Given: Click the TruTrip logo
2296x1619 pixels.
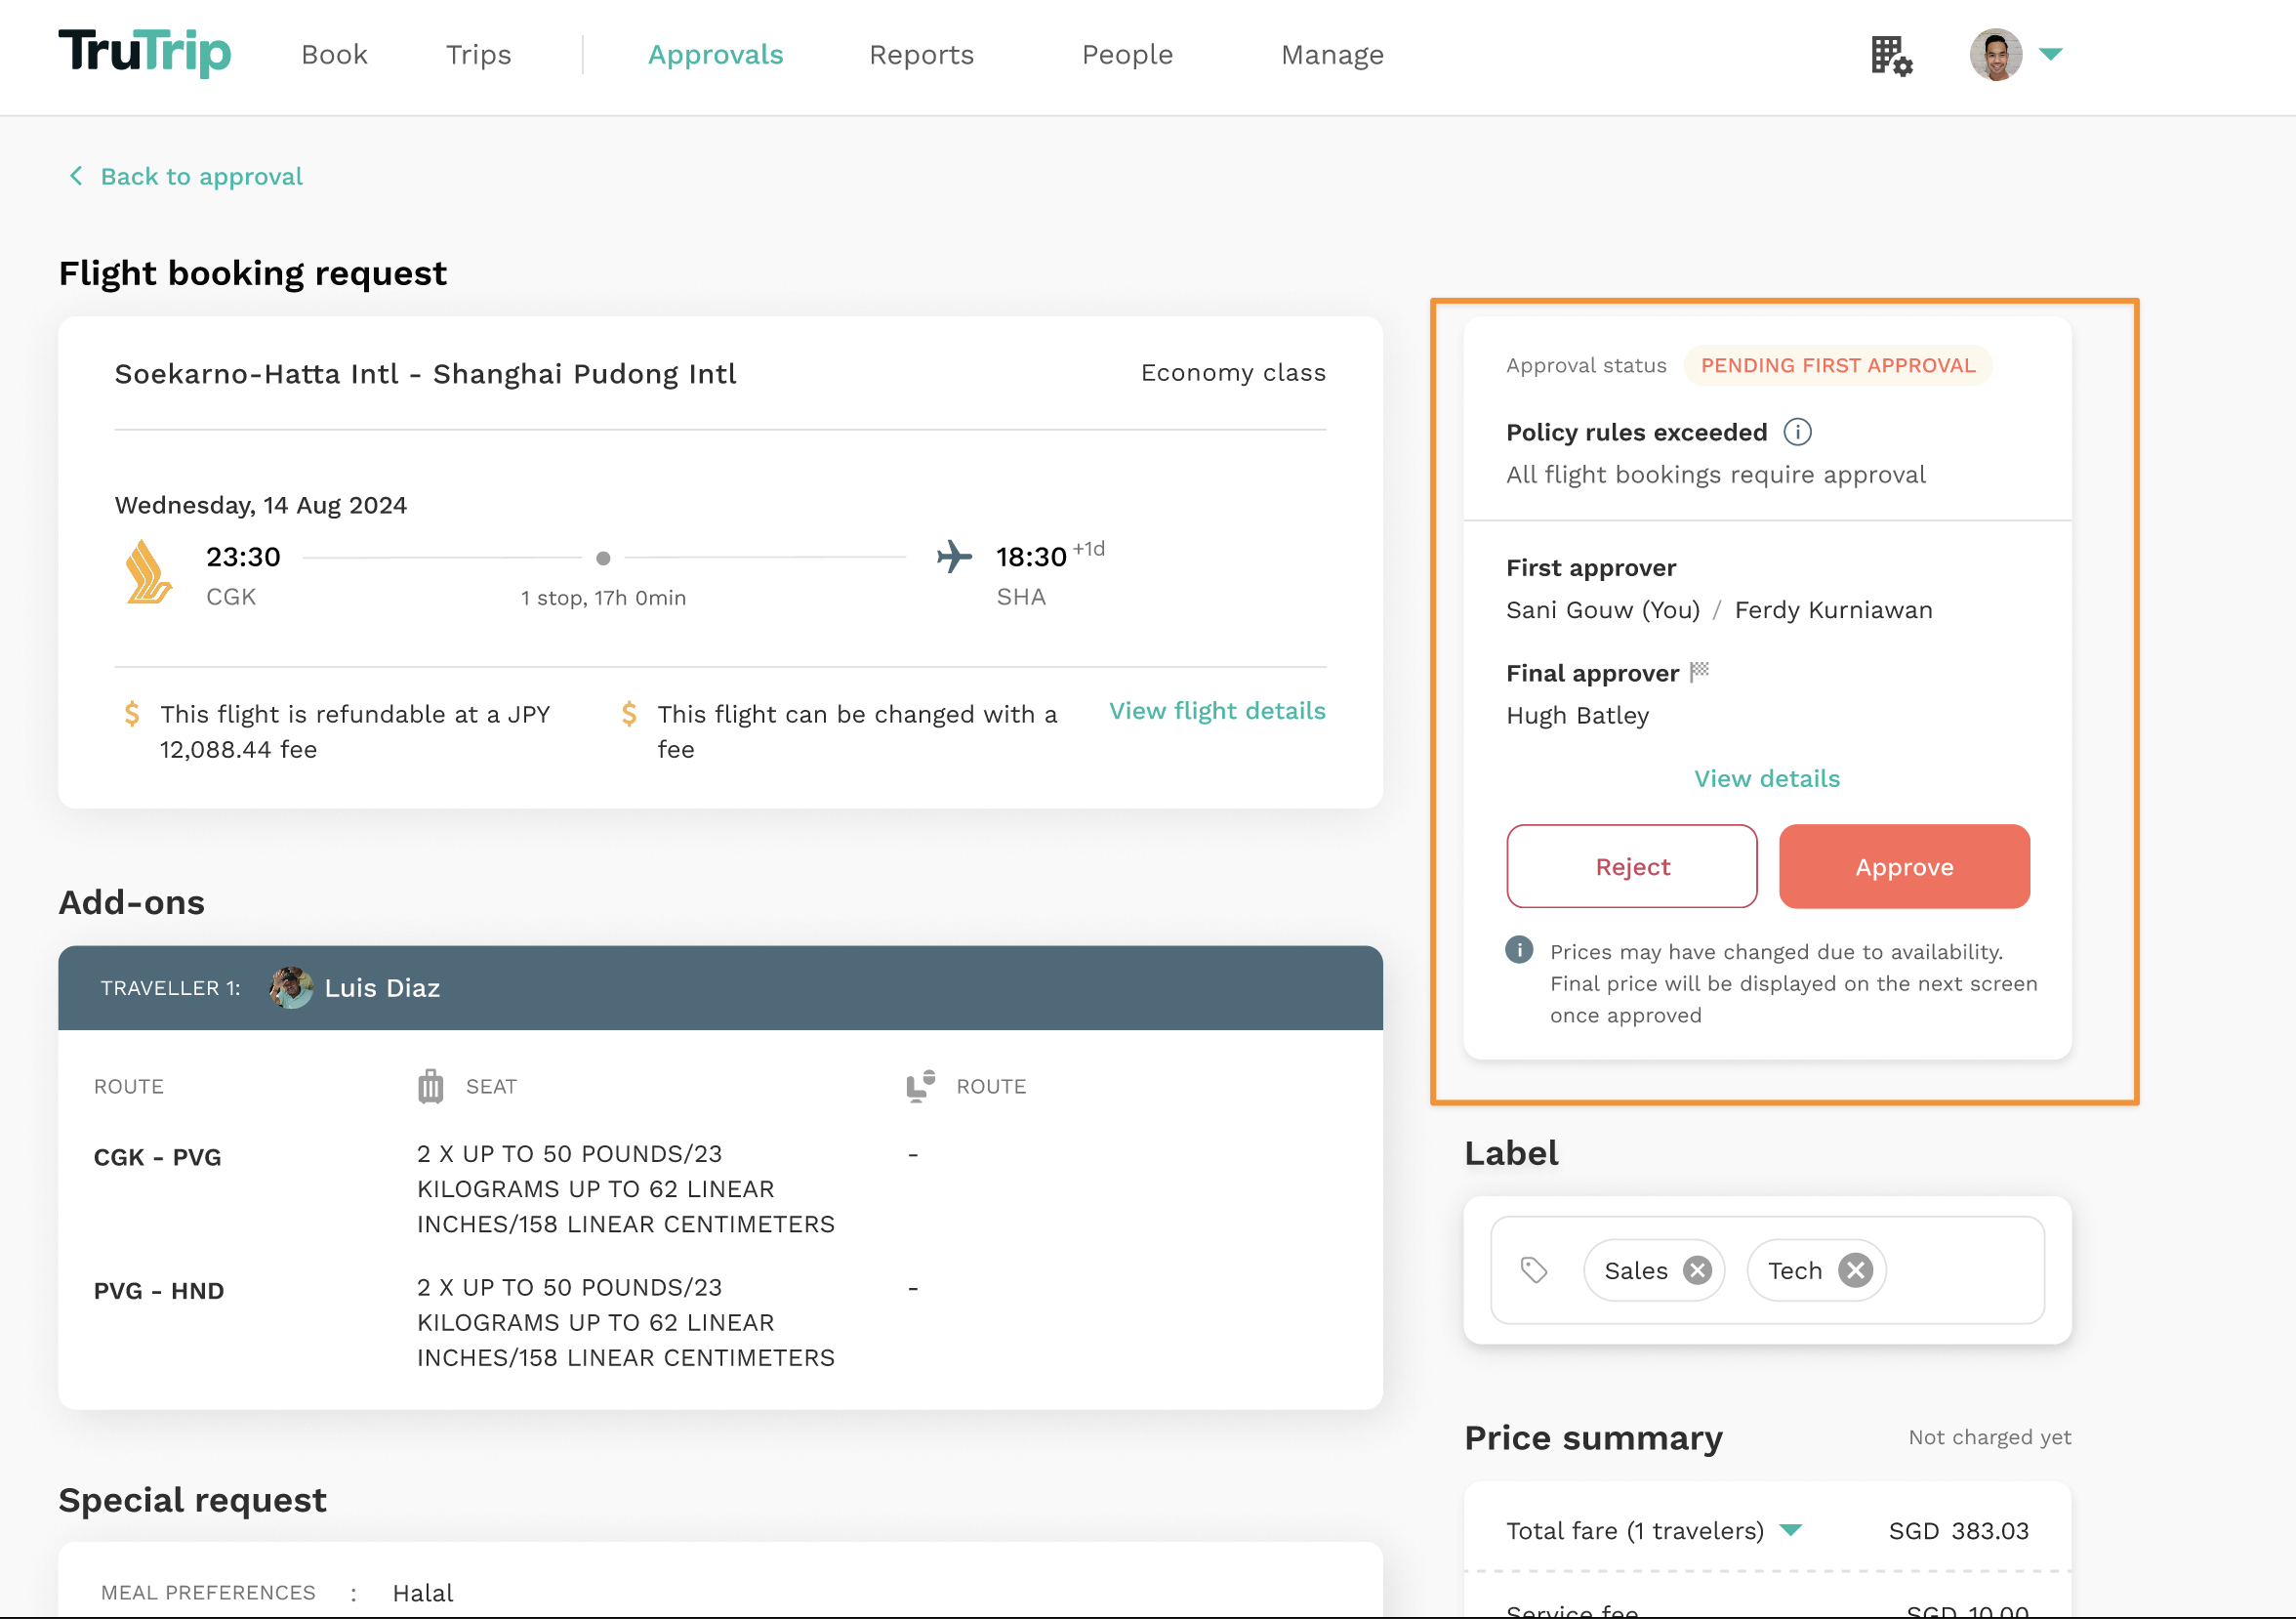Looking at the screenshot, I should pos(145,52).
